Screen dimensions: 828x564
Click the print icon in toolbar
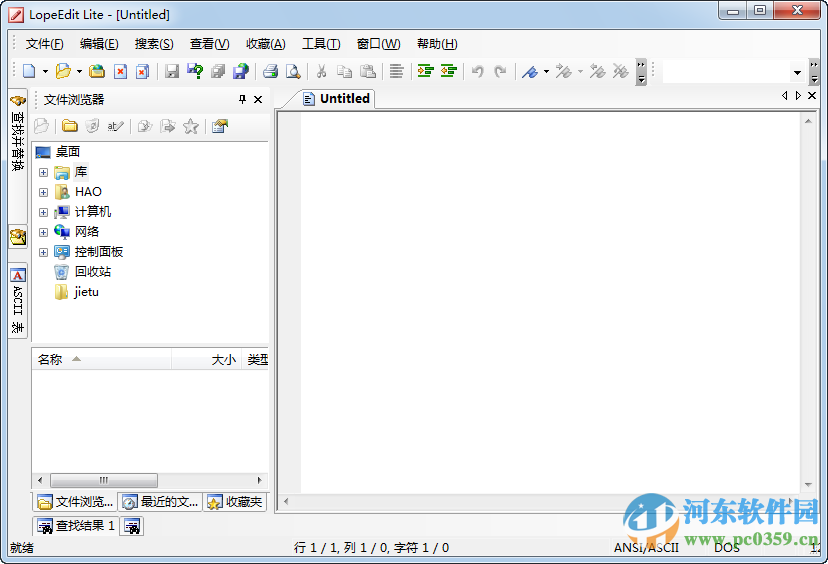270,71
